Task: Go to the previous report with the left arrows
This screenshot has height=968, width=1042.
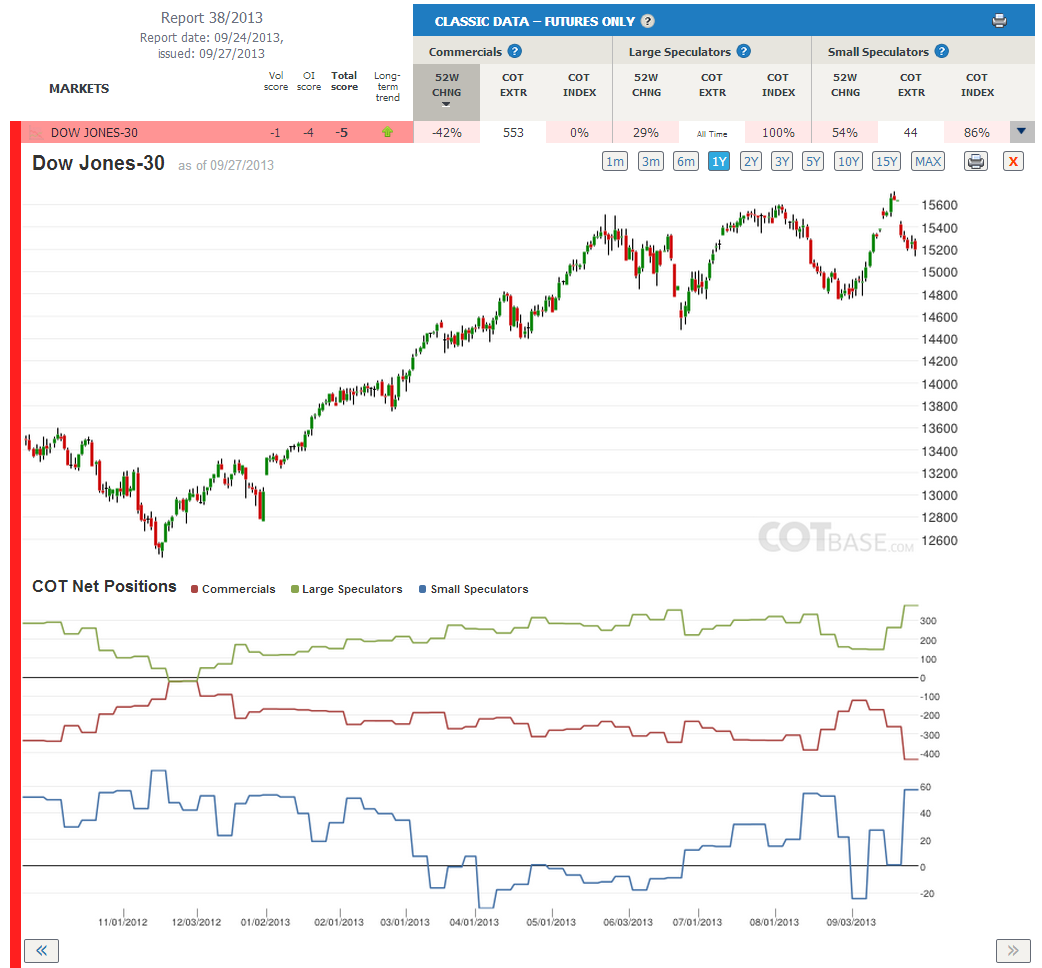Action: tap(41, 951)
